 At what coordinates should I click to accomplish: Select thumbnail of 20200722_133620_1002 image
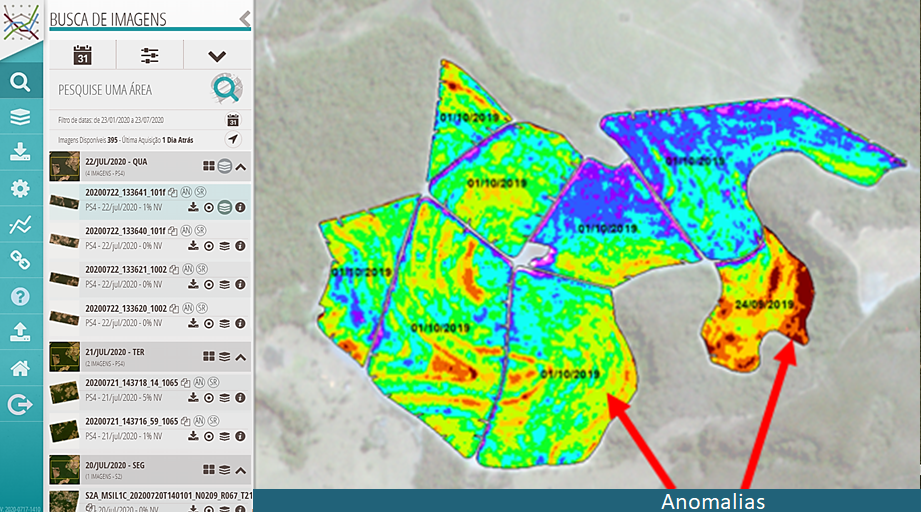pos(64,314)
